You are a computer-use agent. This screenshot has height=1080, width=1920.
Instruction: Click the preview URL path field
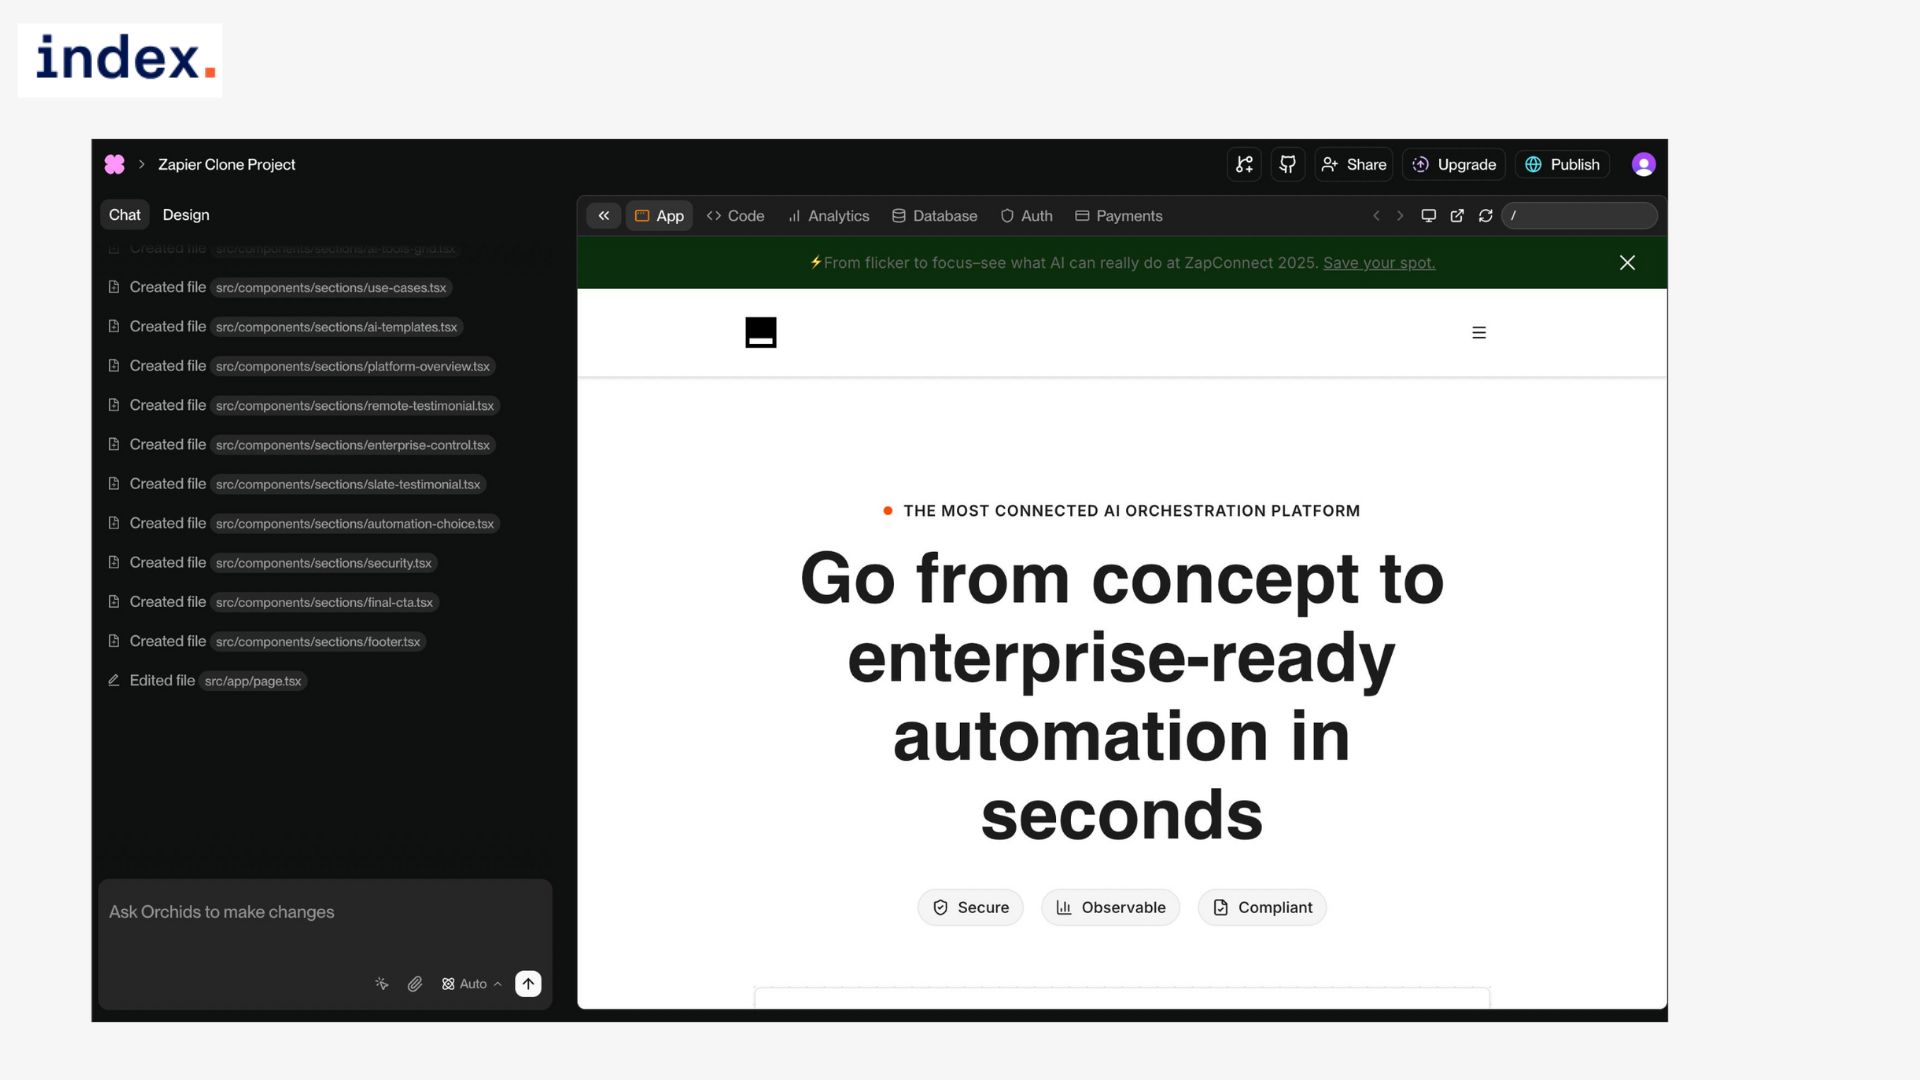pyautogui.click(x=1580, y=216)
